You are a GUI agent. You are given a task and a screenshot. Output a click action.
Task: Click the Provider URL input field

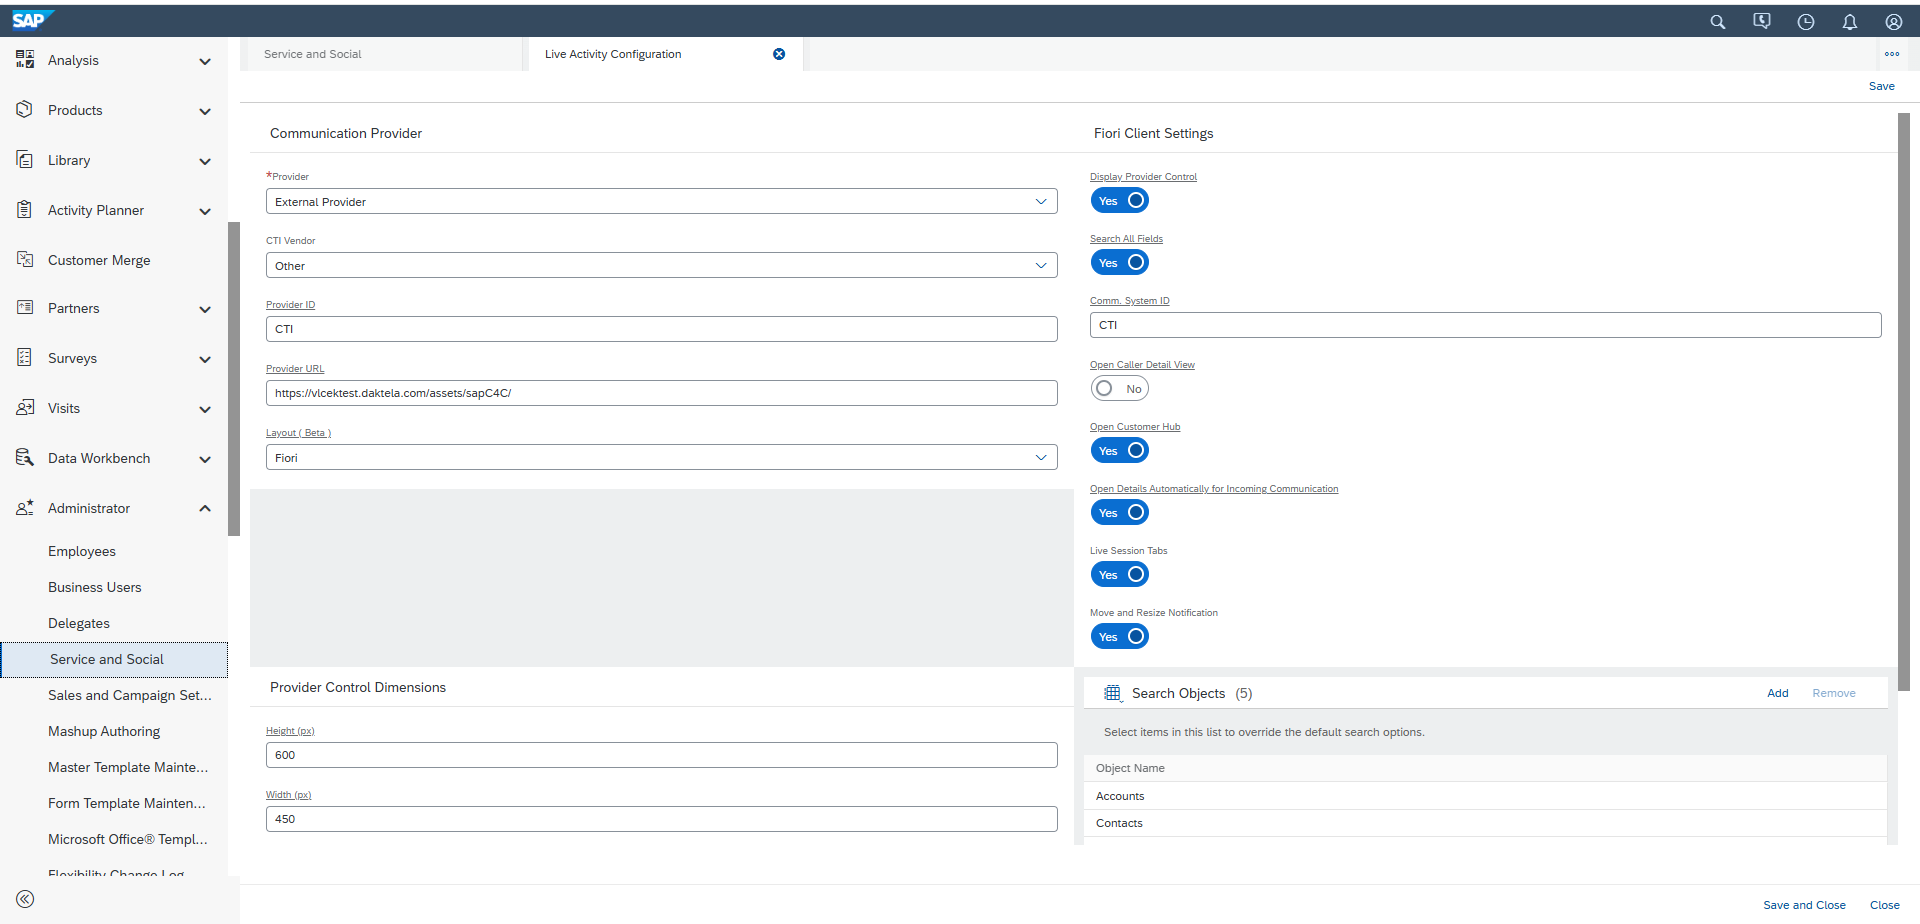pyautogui.click(x=661, y=393)
